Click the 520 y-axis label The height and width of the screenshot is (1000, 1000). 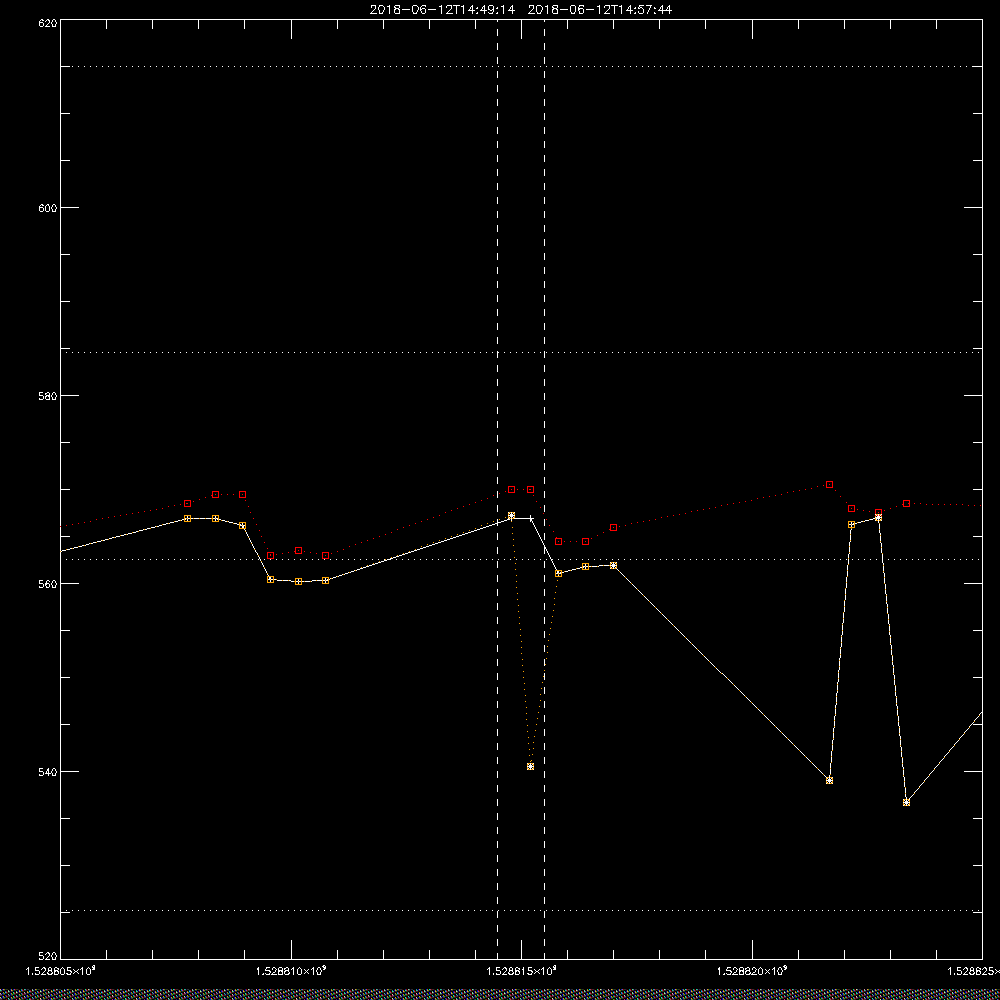tap(48, 957)
